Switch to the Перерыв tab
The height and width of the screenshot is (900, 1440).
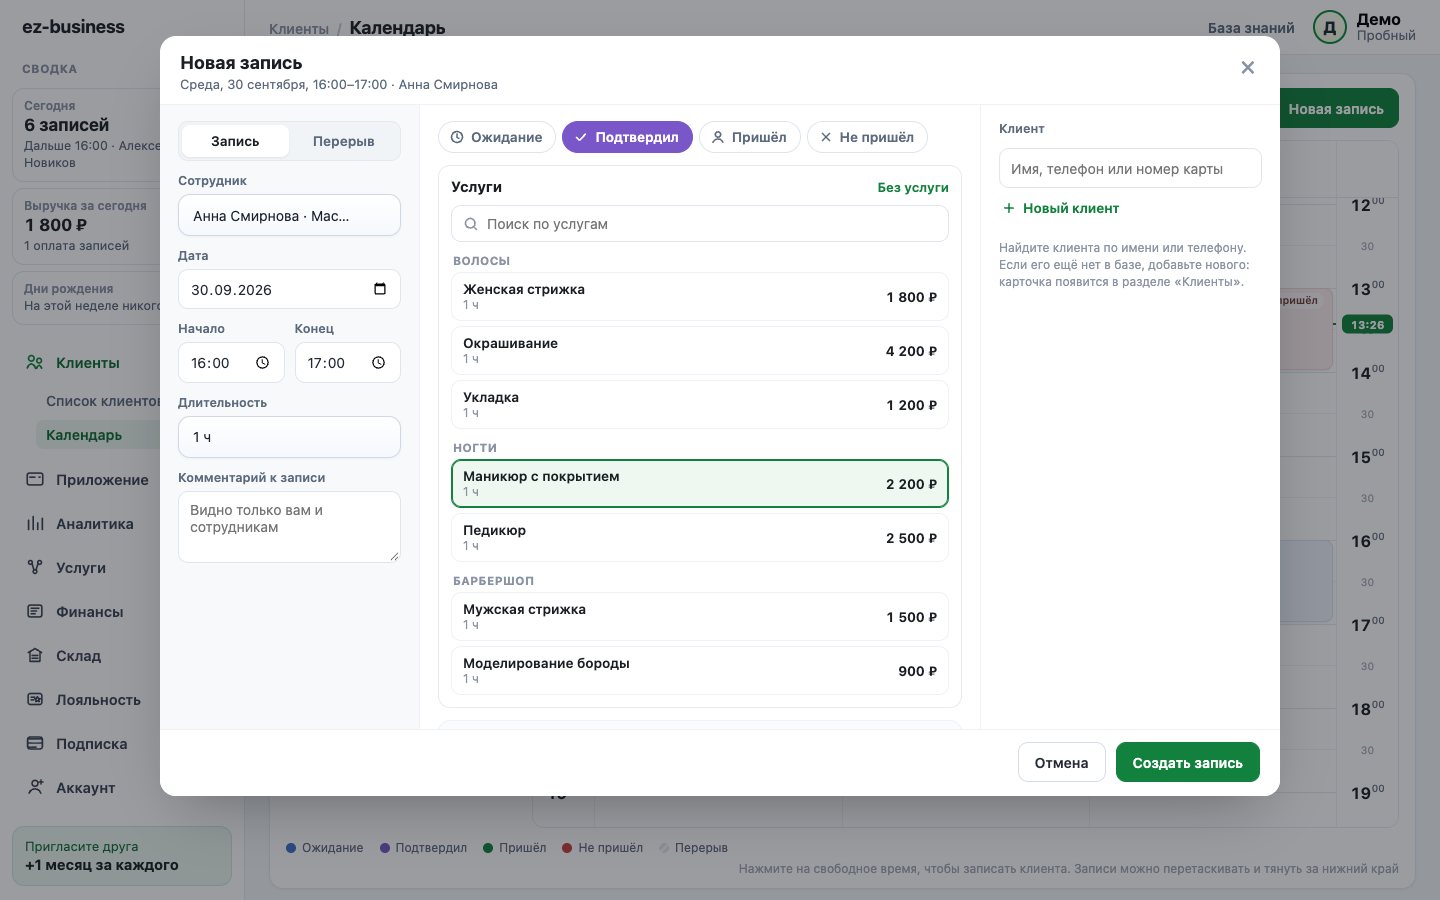click(343, 141)
